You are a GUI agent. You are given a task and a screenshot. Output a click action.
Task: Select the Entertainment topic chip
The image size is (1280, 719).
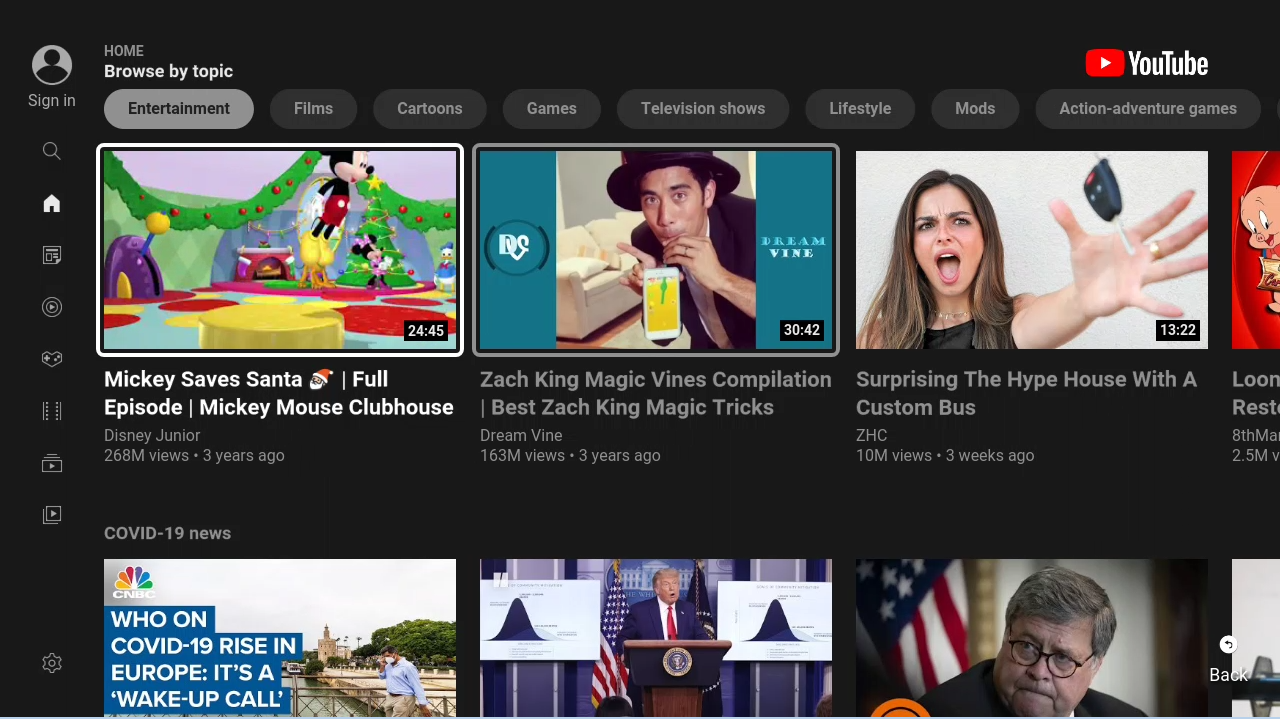click(x=179, y=109)
